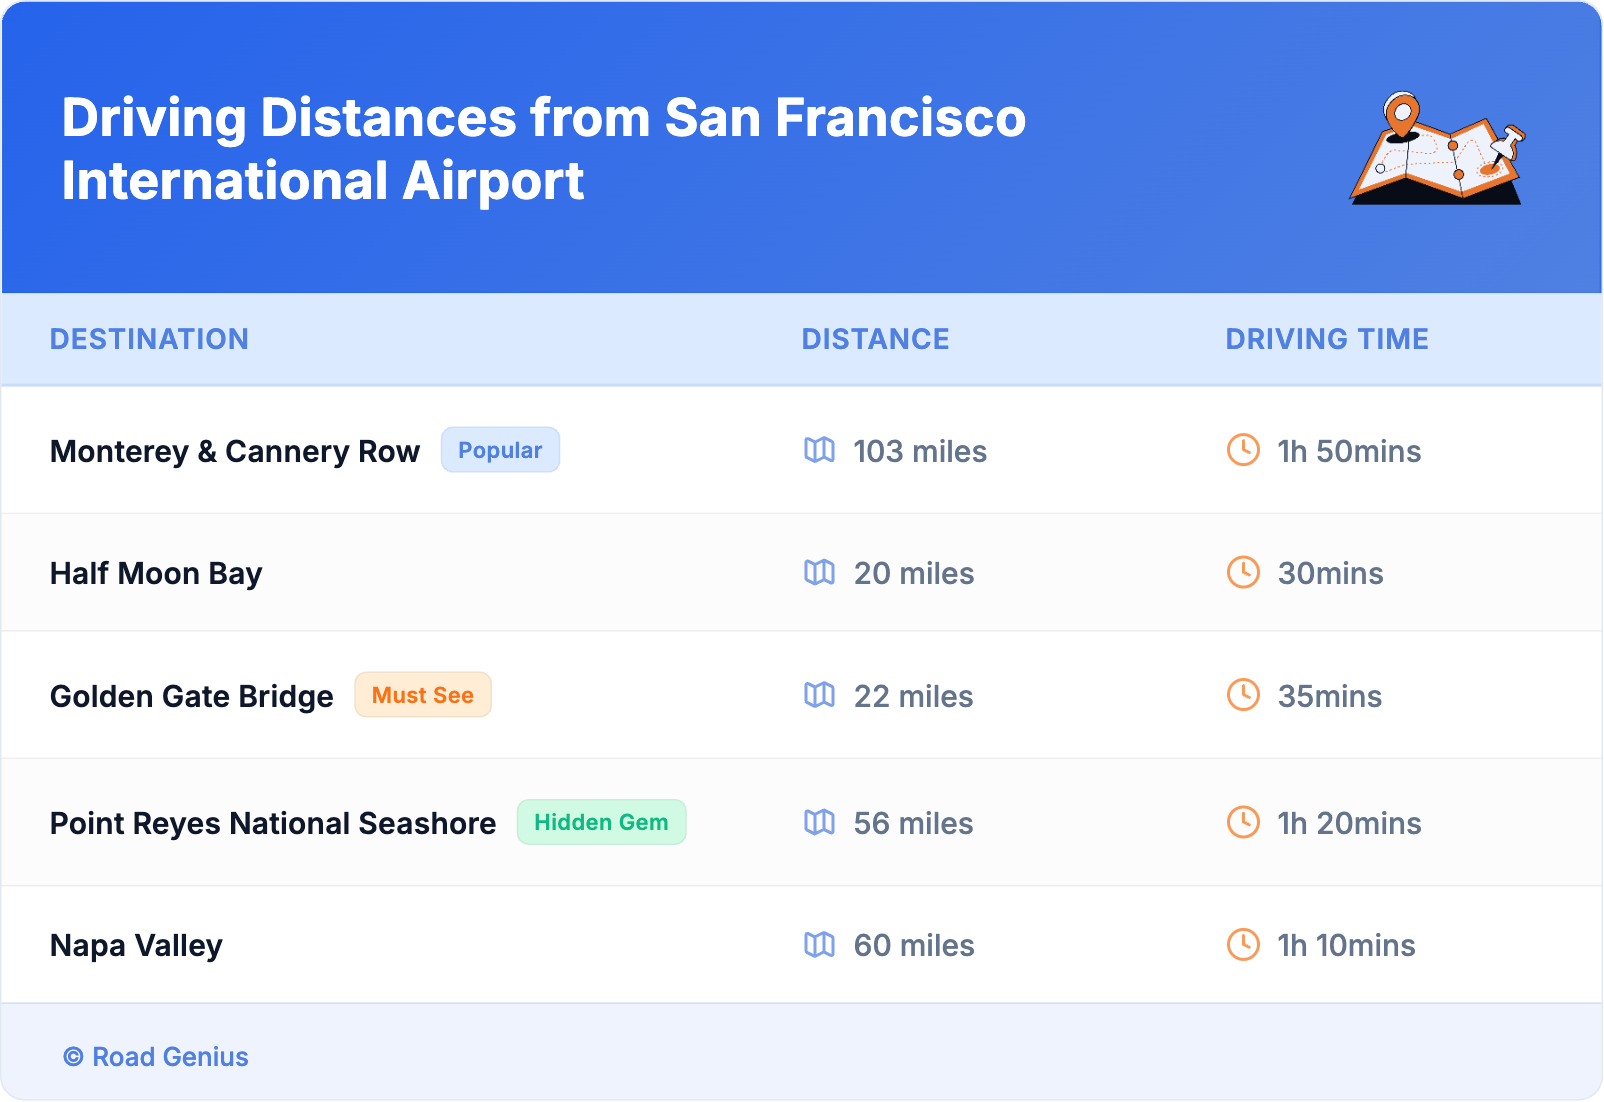Click the map icon beside 103 miles
This screenshot has height=1102, width=1604.
819,450
